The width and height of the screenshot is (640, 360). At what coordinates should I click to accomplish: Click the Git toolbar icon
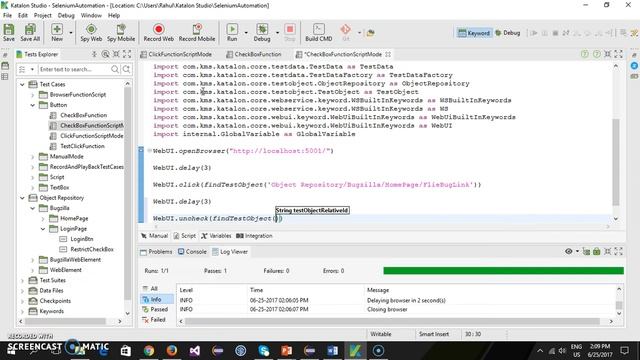point(345,32)
